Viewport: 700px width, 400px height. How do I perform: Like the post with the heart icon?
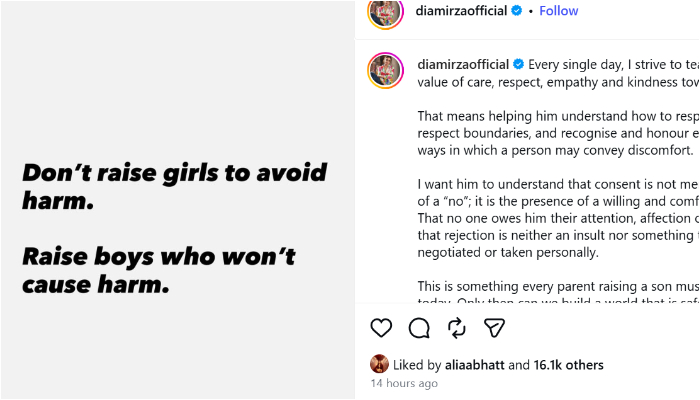(x=381, y=328)
